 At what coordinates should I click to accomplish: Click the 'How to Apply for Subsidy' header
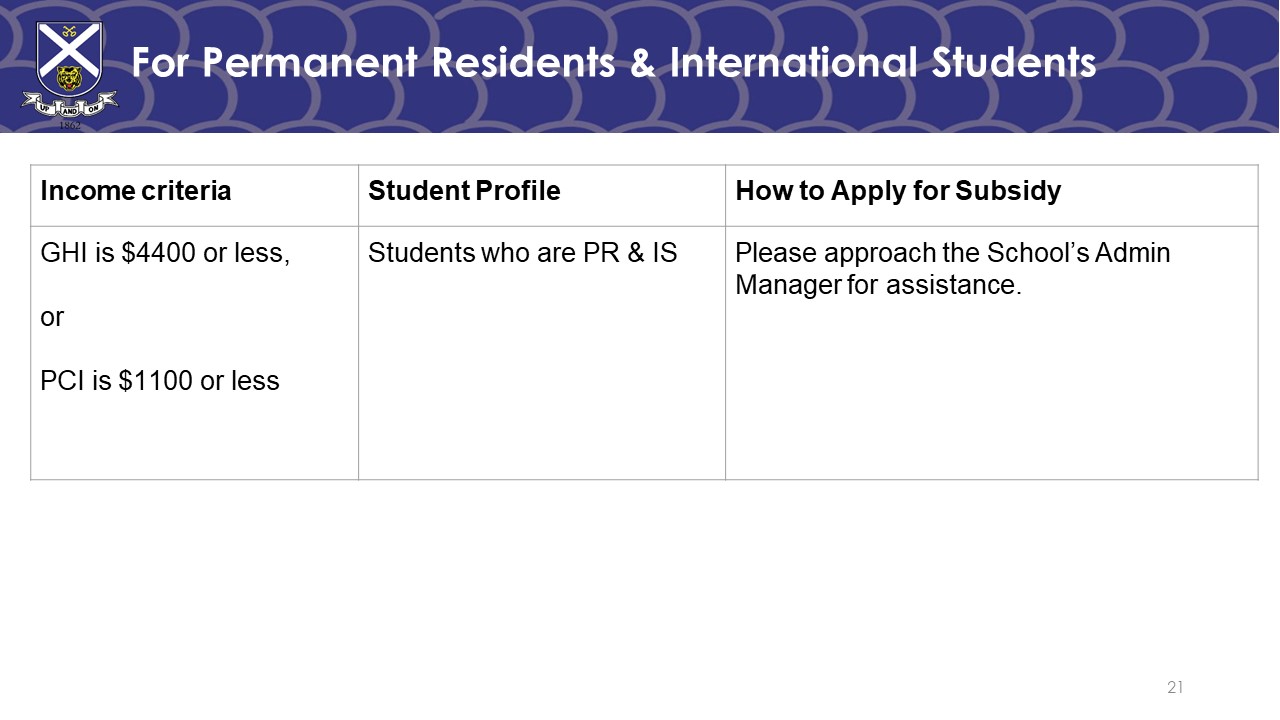(x=898, y=191)
